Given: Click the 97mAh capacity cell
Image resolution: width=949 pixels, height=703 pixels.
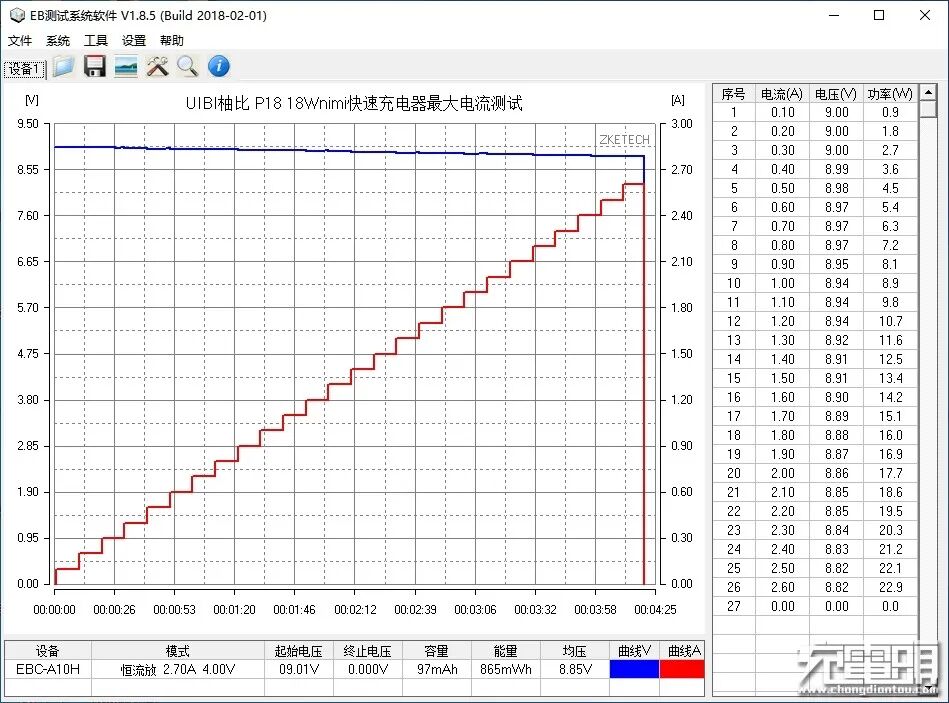Looking at the screenshot, I should (437, 669).
